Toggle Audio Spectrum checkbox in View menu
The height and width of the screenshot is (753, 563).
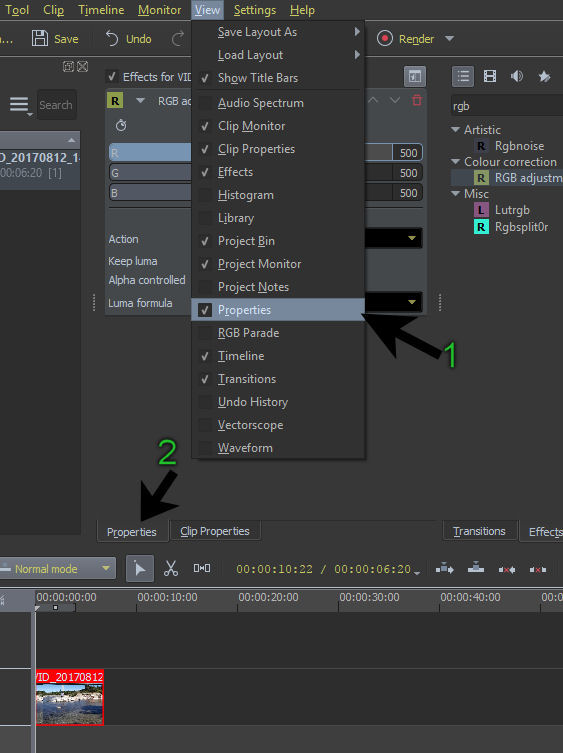(205, 103)
